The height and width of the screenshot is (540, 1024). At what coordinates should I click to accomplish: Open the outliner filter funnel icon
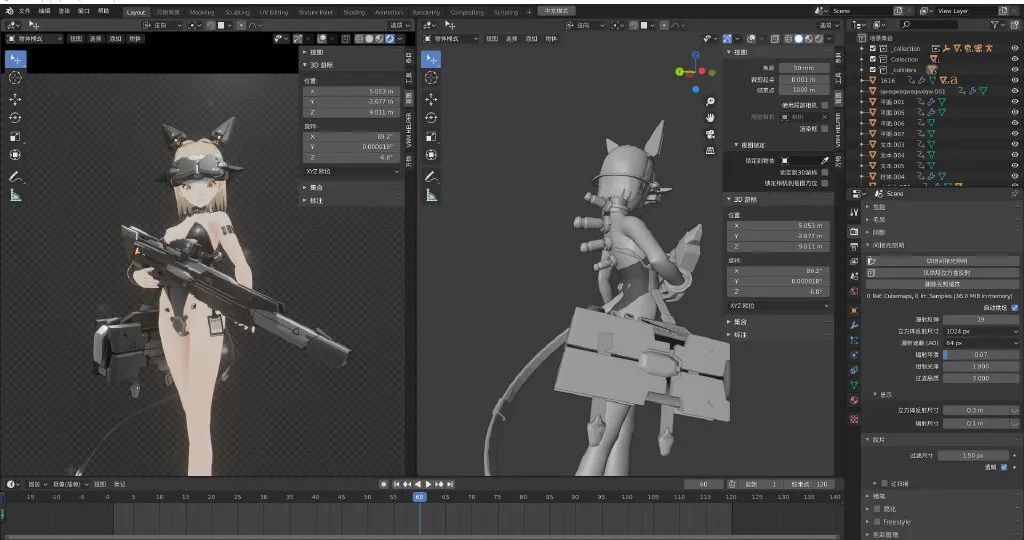click(995, 25)
